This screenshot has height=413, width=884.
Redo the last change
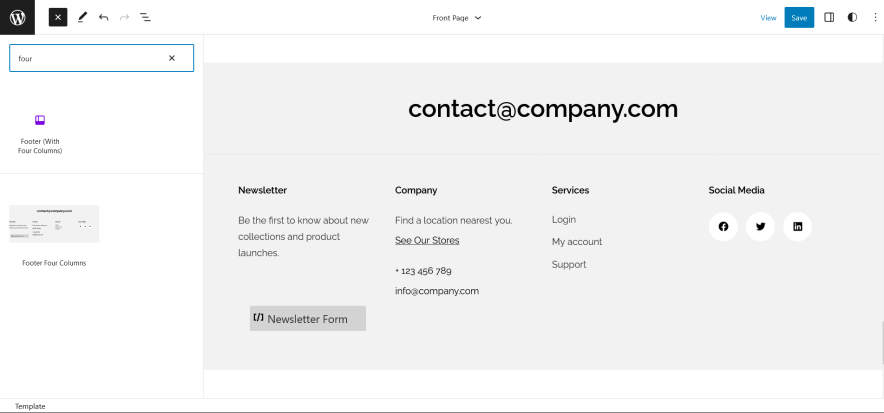(124, 17)
